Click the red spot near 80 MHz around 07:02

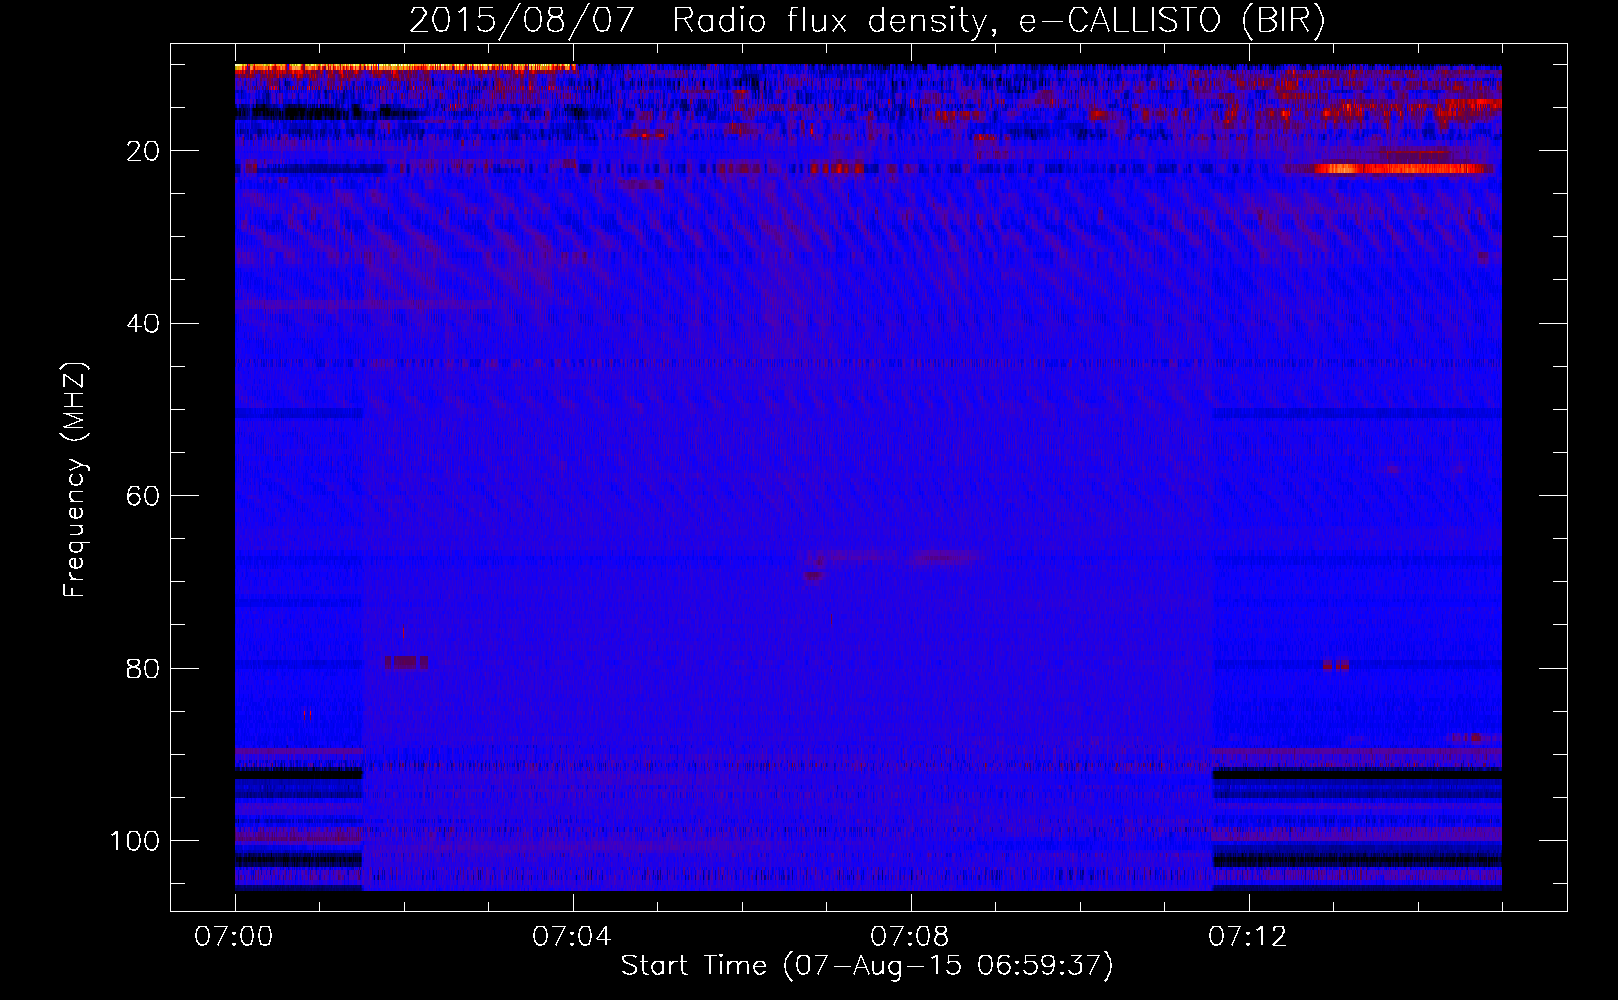point(406,662)
